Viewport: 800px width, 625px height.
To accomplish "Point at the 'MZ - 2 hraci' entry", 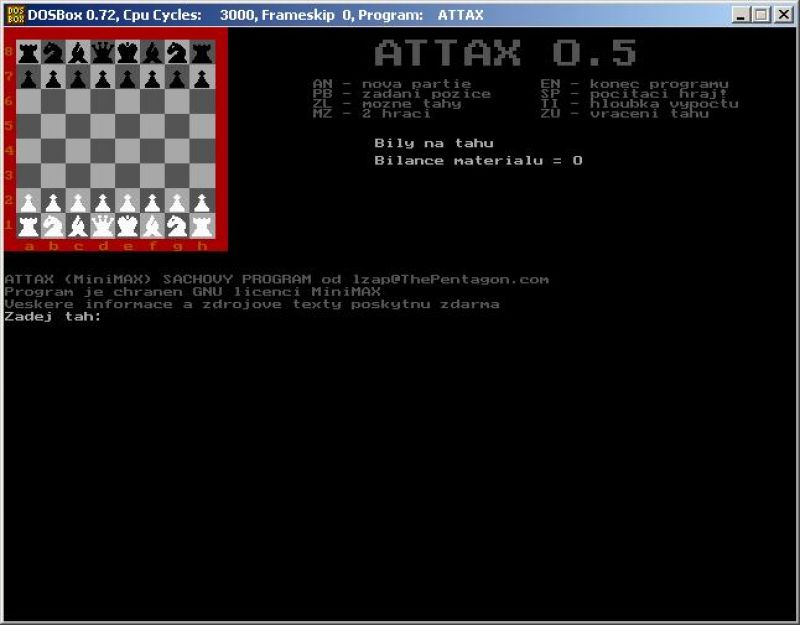I will [x=371, y=113].
